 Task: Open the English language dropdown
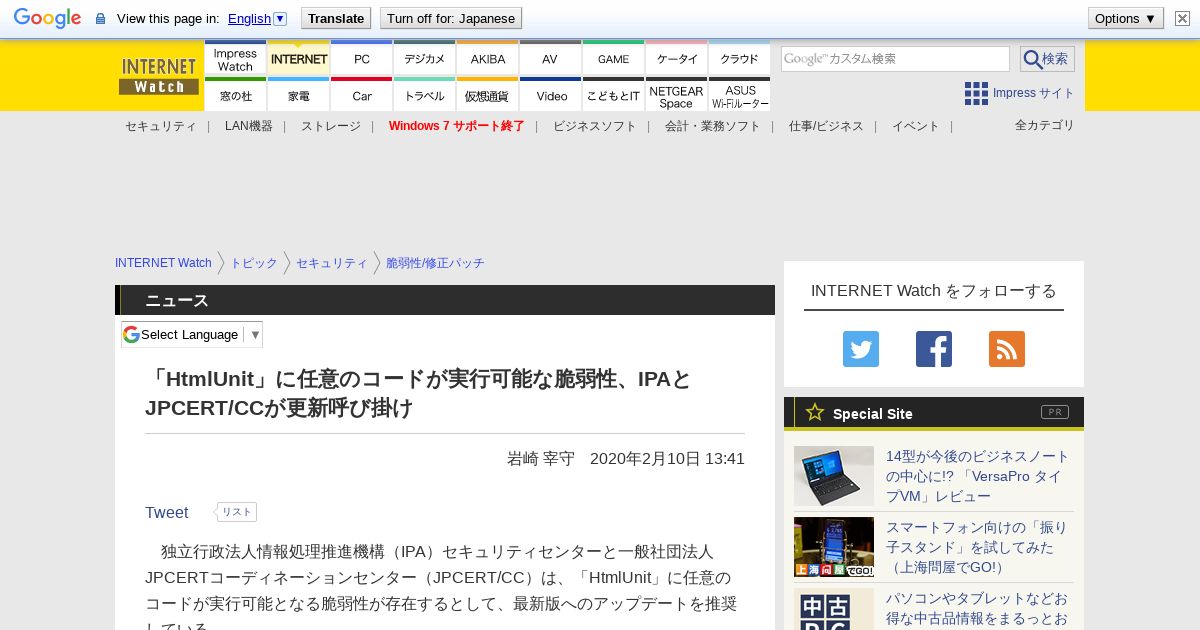[257, 18]
